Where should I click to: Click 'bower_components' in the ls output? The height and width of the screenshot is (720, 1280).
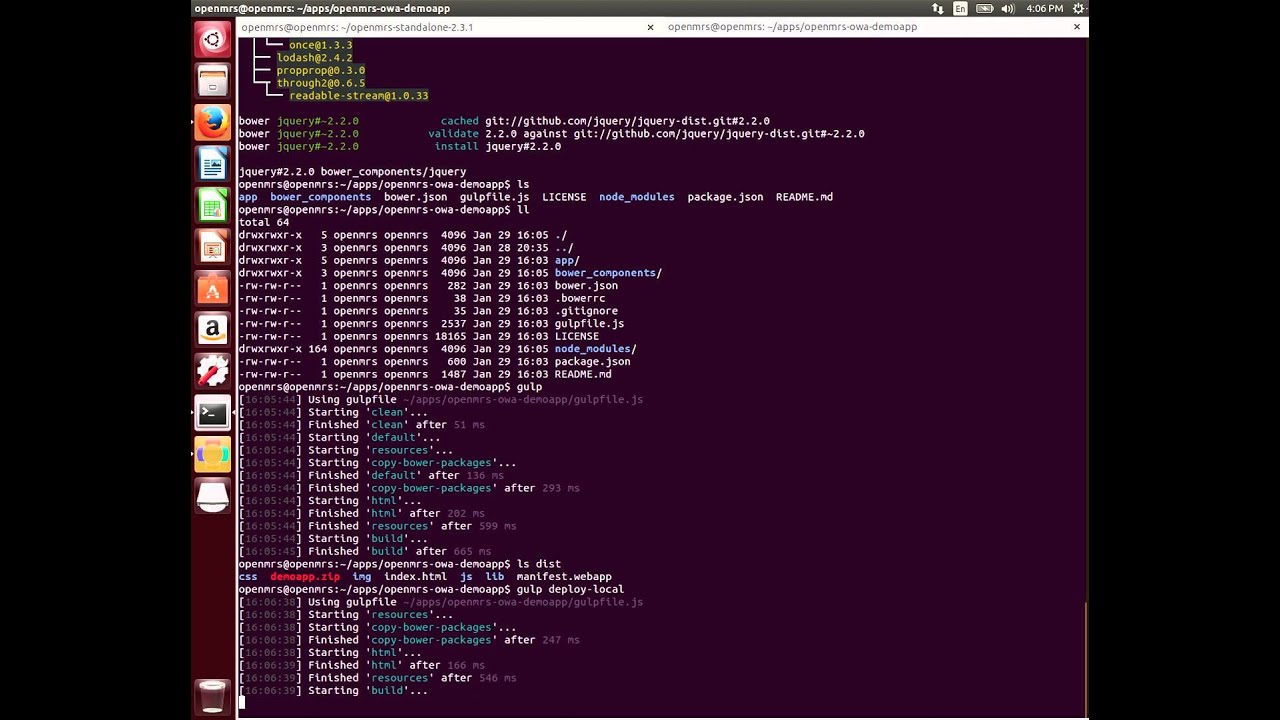320,197
